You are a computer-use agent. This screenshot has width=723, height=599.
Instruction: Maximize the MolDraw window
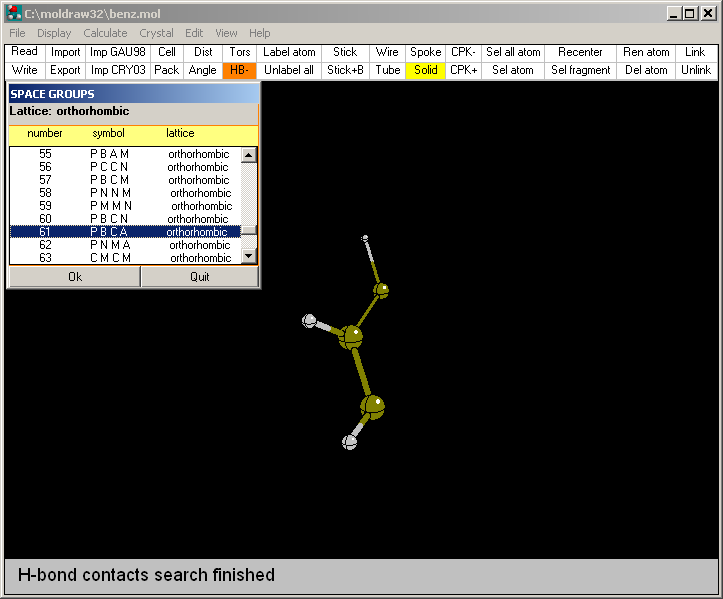[690, 13]
